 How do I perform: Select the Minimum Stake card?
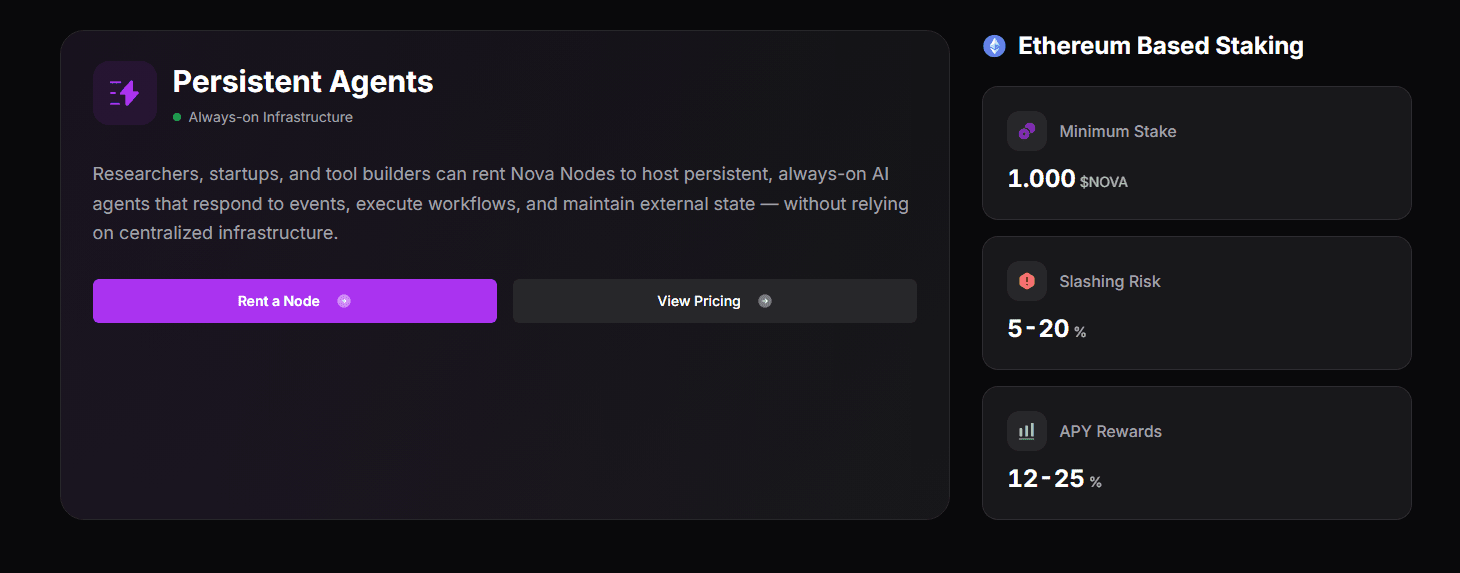point(1197,153)
